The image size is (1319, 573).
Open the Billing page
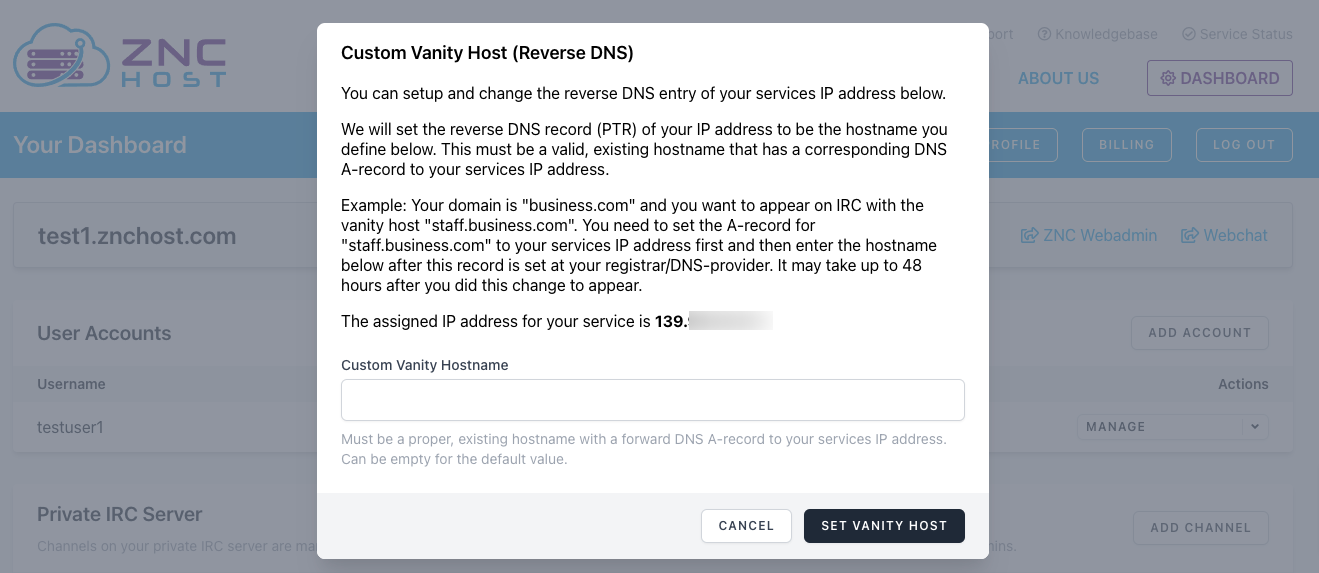pos(1127,145)
